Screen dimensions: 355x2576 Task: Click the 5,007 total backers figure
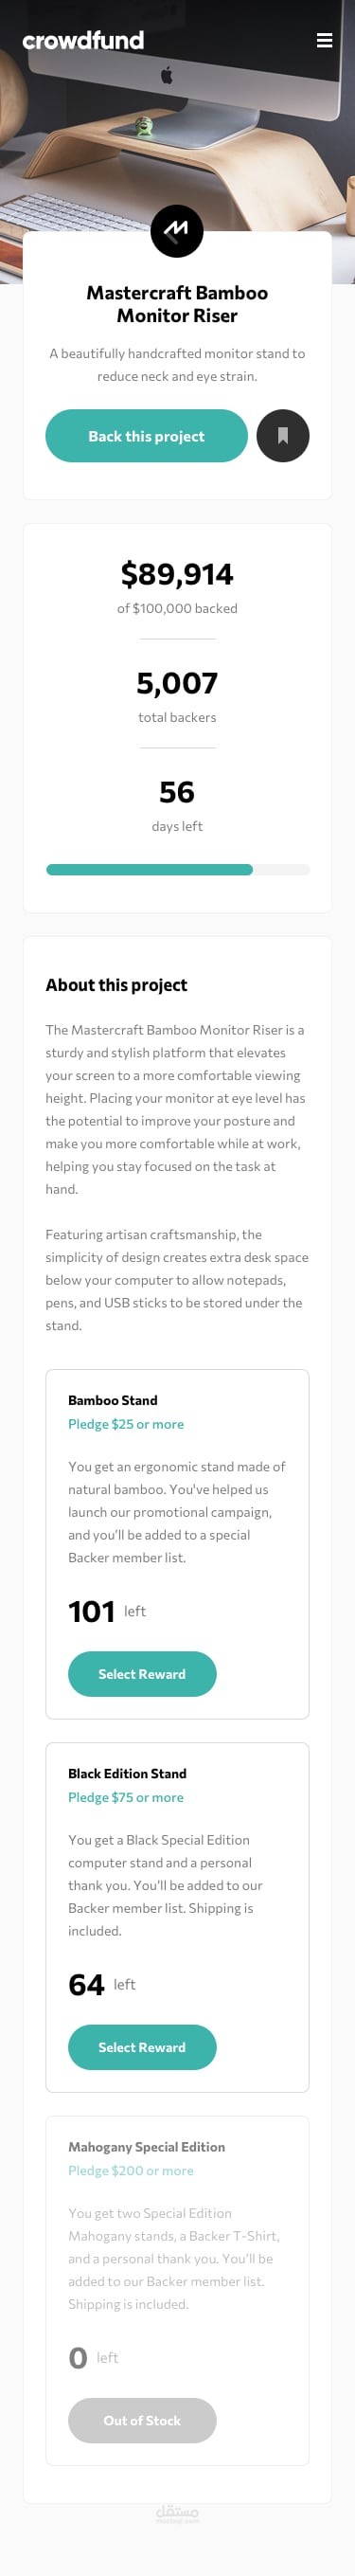click(177, 683)
